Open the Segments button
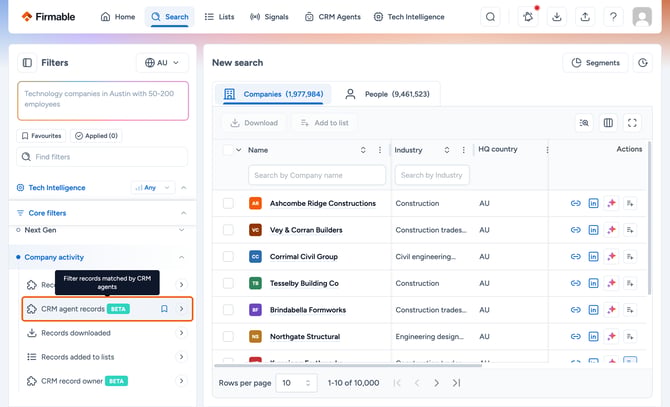 [595, 63]
